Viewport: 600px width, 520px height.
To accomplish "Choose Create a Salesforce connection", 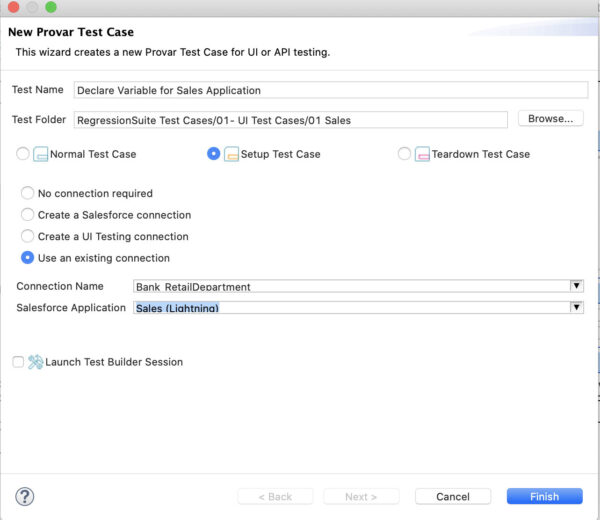I will coord(28,215).
